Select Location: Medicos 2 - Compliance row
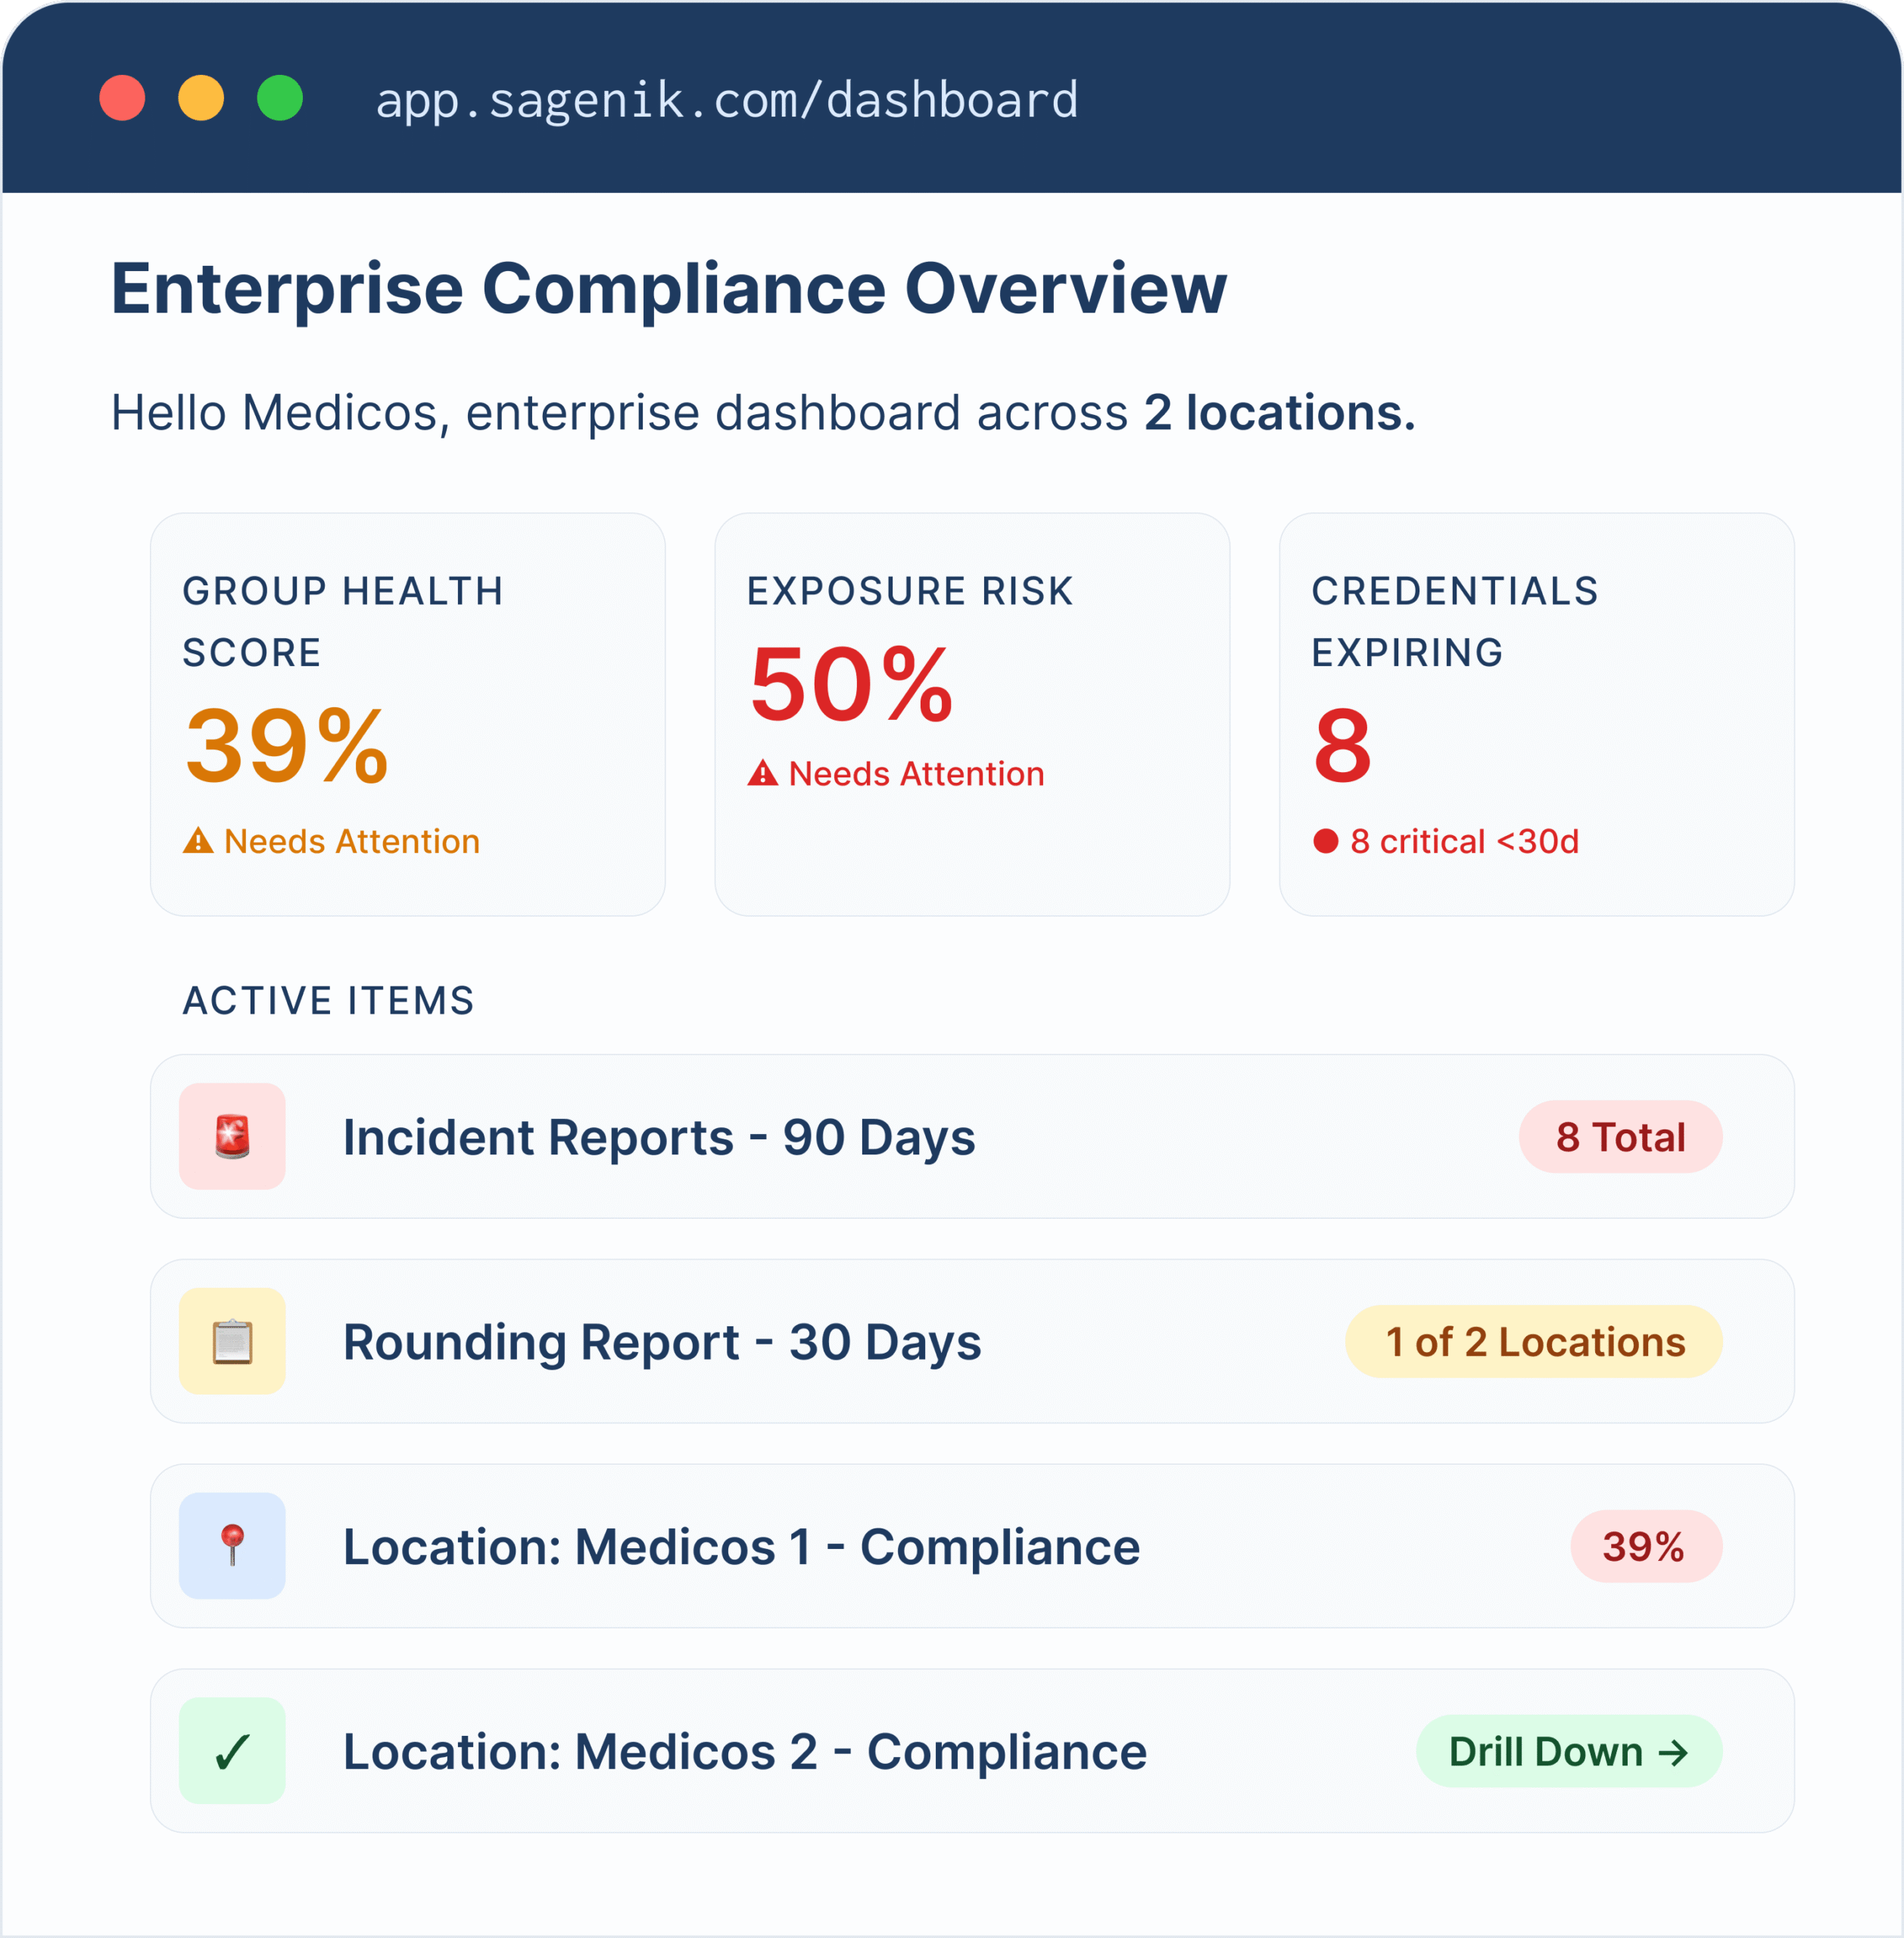1904x1938 pixels. (745, 1752)
